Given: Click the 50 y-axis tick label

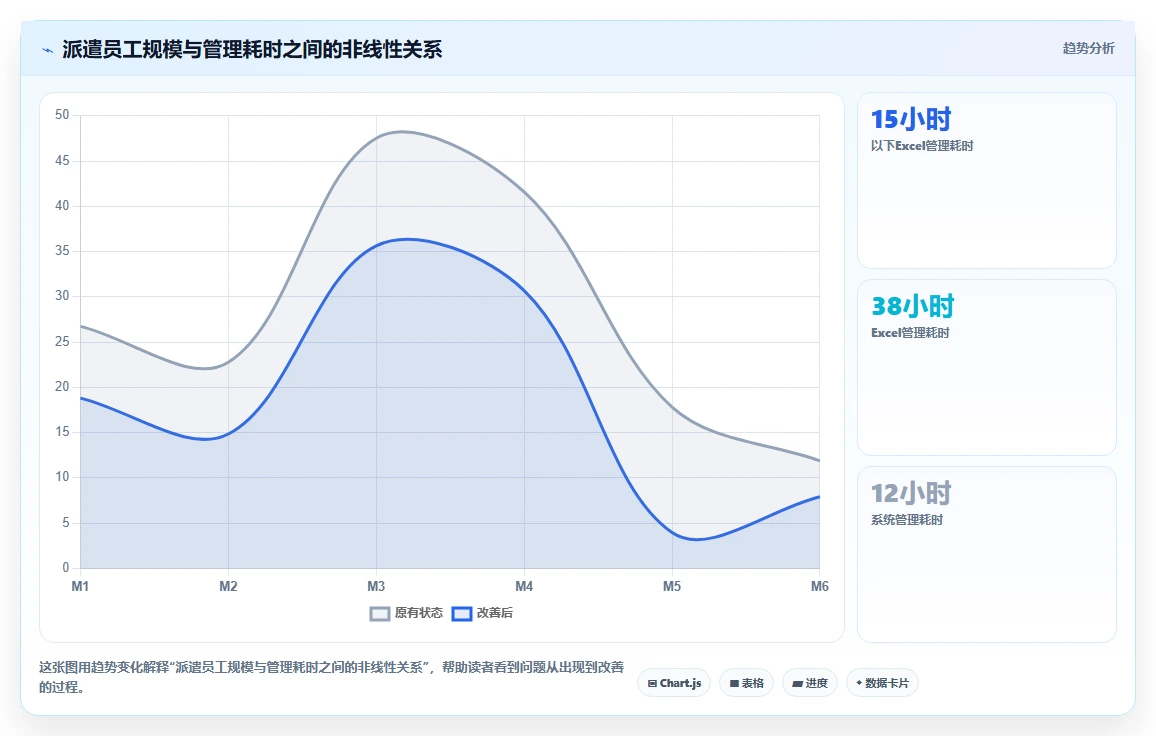Looking at the screenshot, I should point(62,114).
